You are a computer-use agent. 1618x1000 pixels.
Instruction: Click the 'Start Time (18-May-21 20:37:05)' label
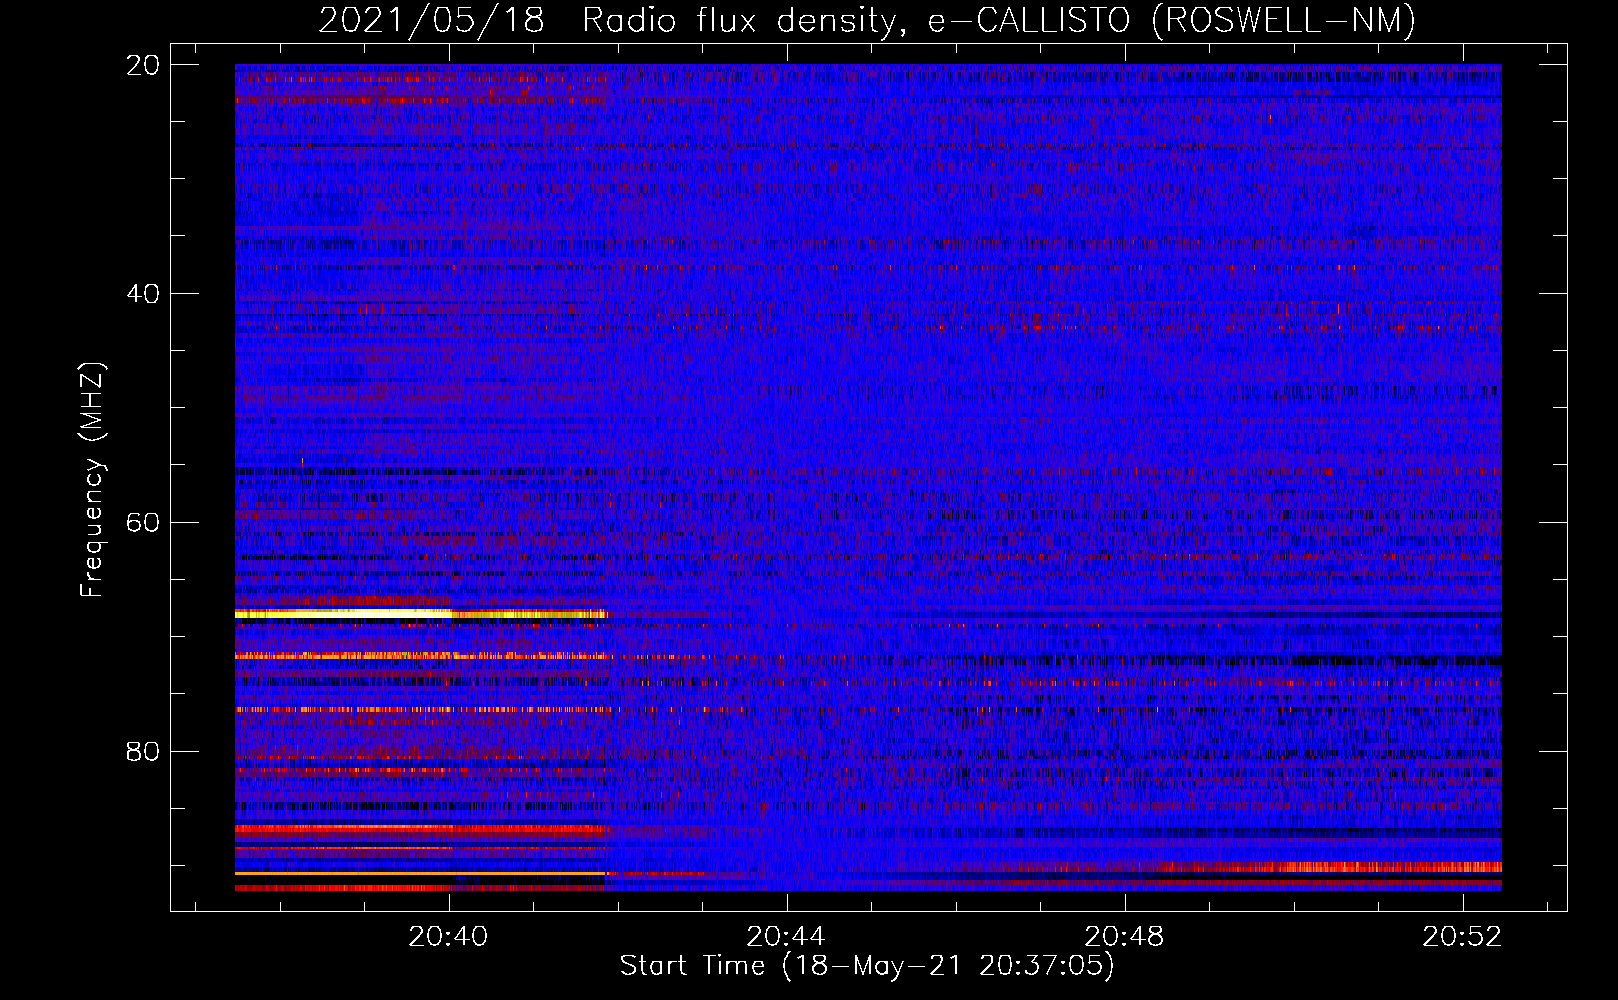[867, 966]
